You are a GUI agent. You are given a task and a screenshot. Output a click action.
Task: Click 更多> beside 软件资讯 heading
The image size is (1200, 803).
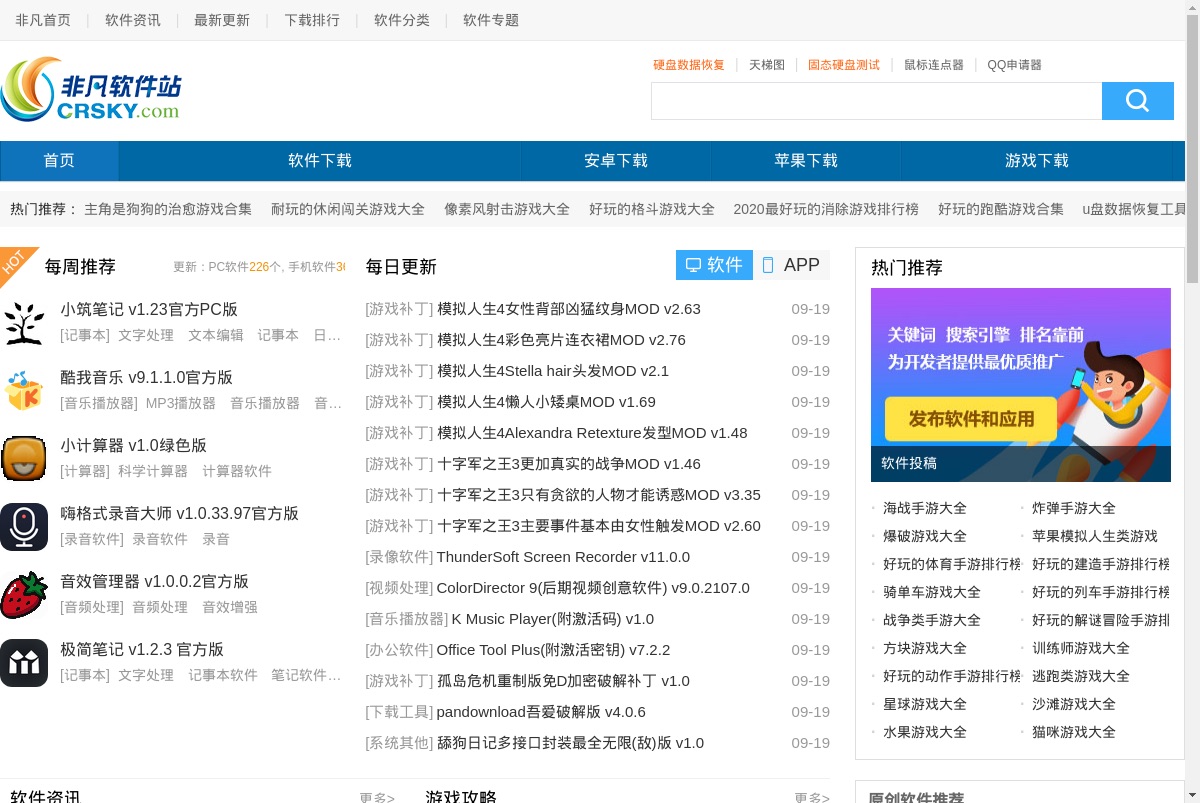click(x=377, y=798)
